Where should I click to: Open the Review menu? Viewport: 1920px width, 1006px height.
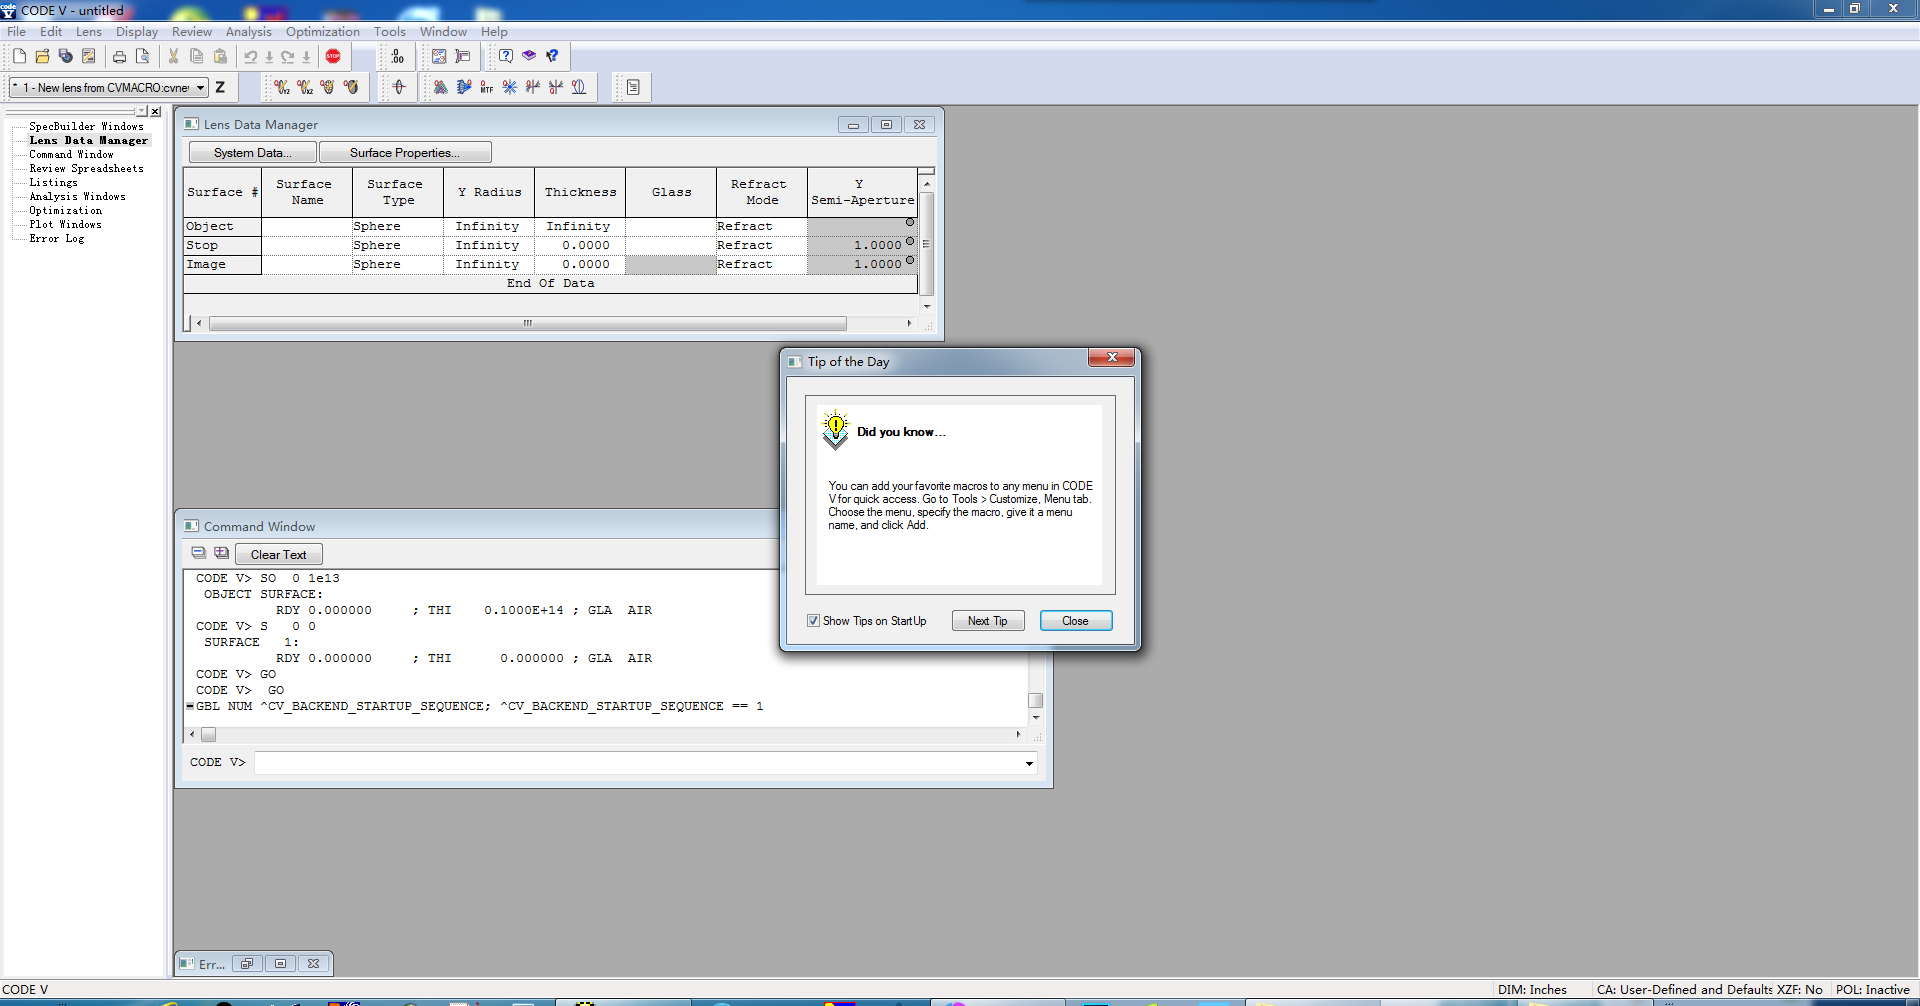point(192,32)
